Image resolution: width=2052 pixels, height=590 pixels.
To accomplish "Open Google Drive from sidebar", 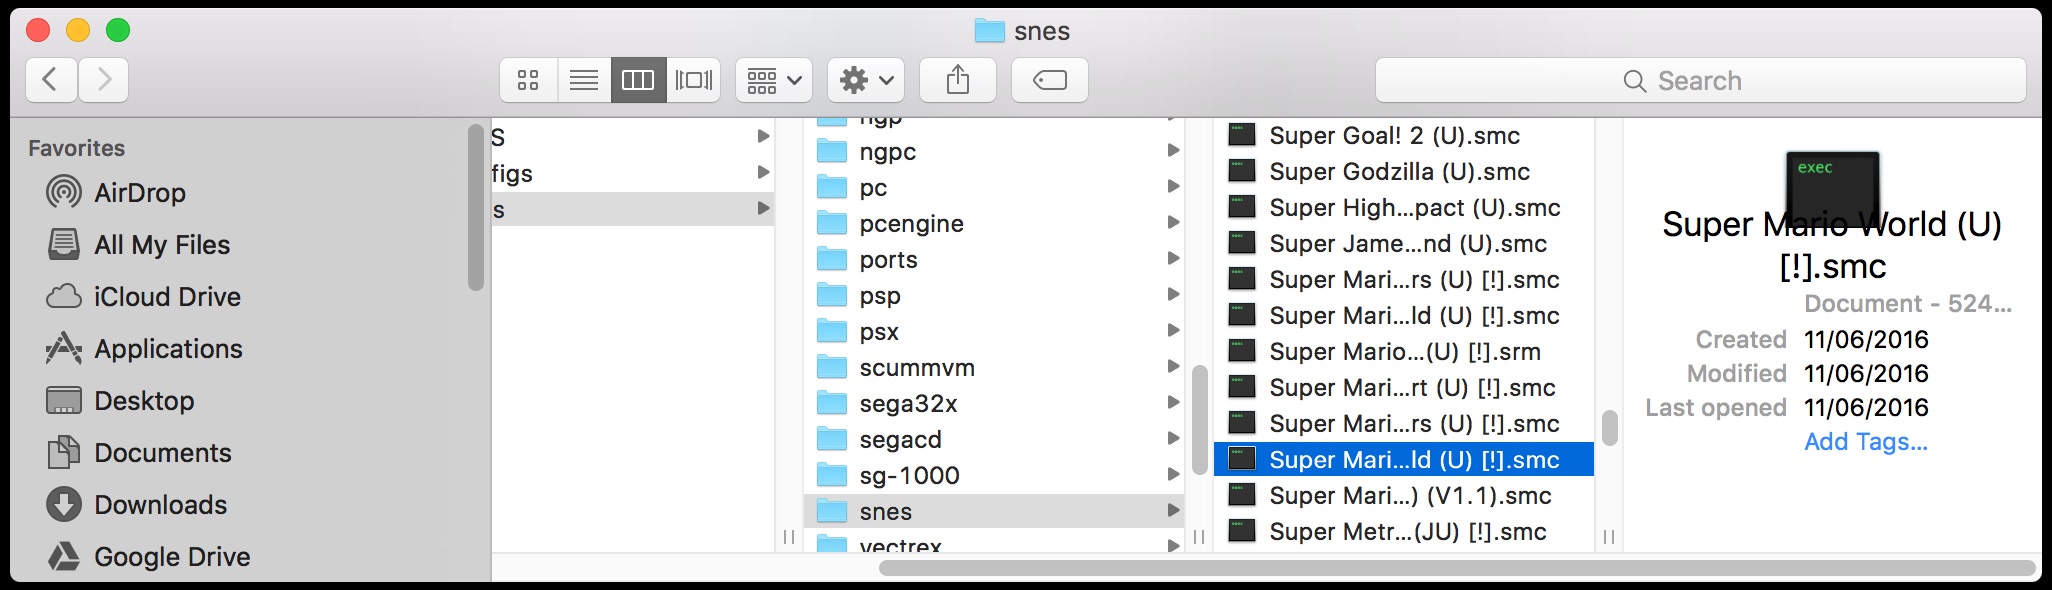I will [172, 557].
